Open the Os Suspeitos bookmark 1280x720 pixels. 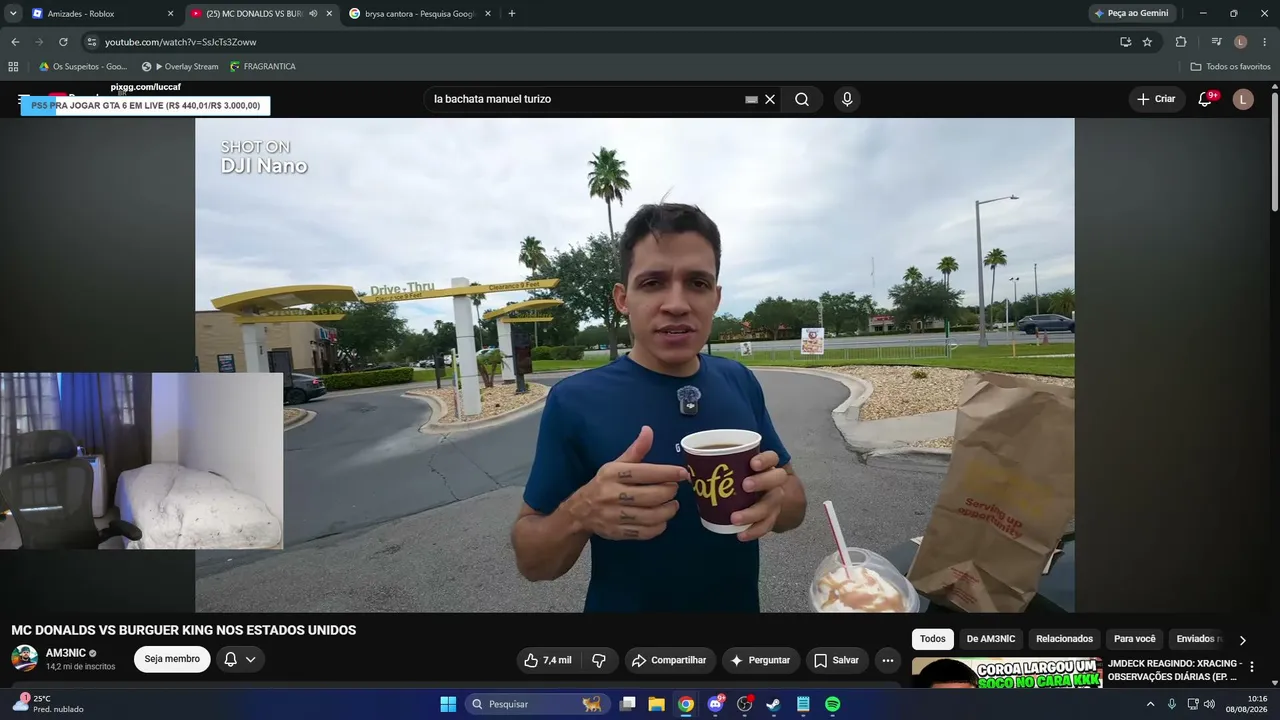point(83,67)
